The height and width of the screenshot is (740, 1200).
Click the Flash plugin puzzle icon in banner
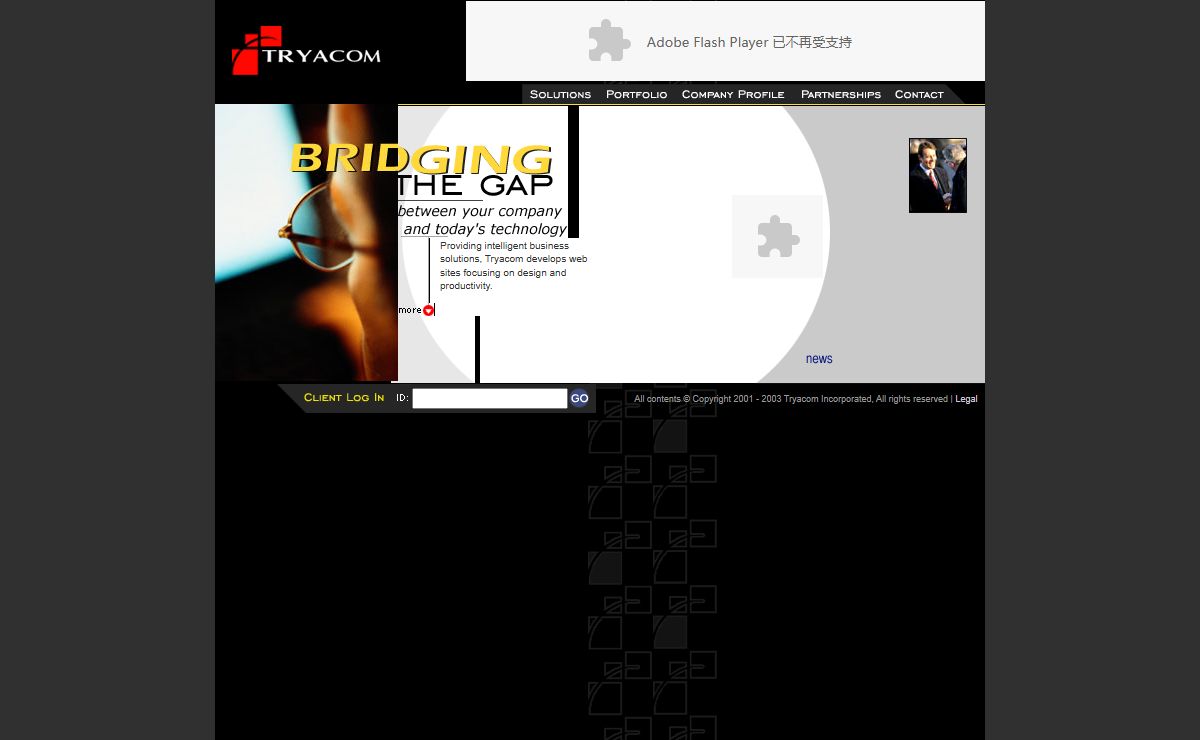[x=609, y=41]
